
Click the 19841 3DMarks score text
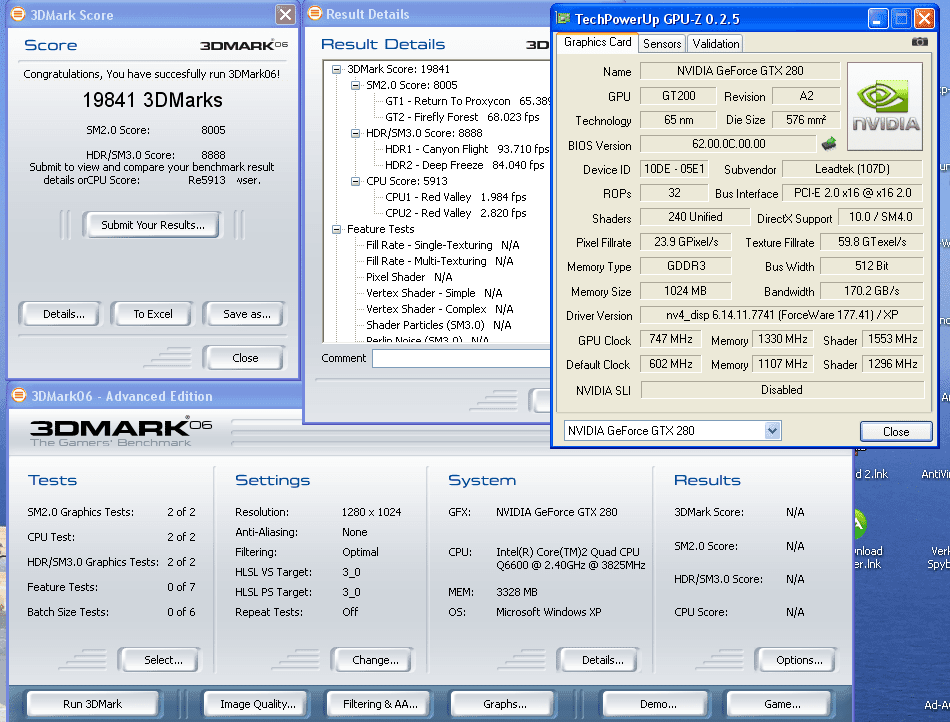tap(153, 100)
